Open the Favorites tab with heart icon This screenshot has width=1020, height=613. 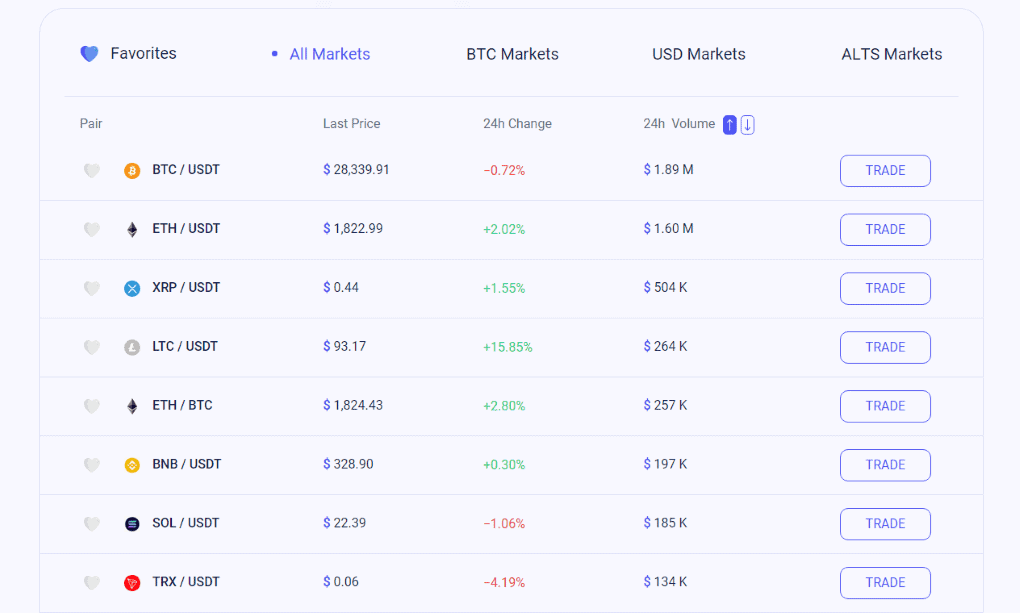[128, 53]
